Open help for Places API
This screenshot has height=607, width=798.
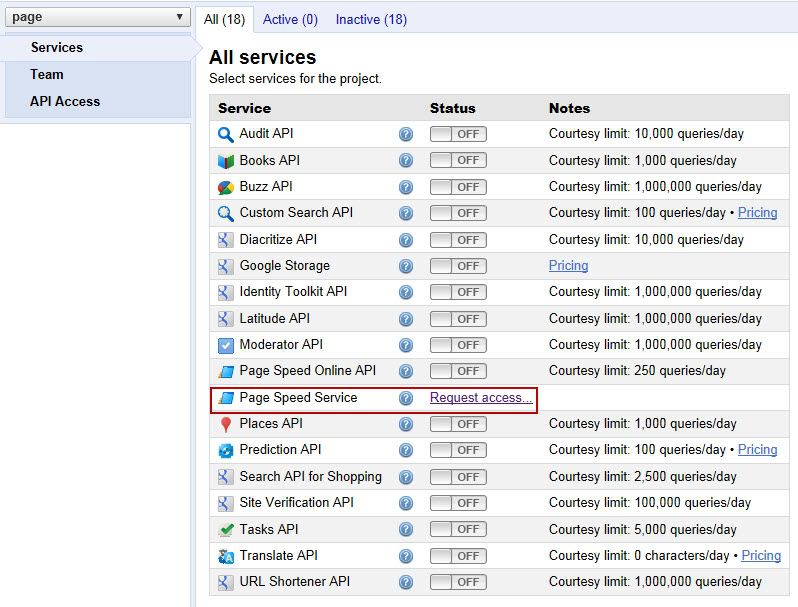pos(406,424)
